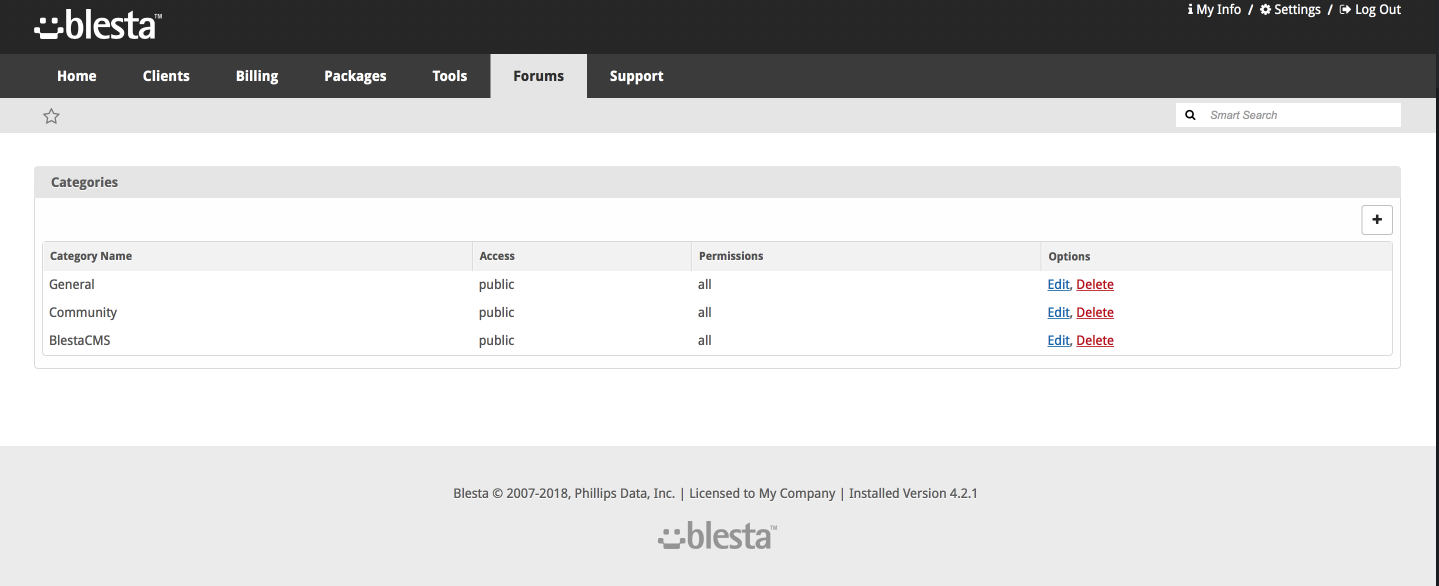The height and width of the screenshot is (586, 1439).
Task: Open Settings with the gear icon
Action: pyautogui.click(x=1290, y=9)
